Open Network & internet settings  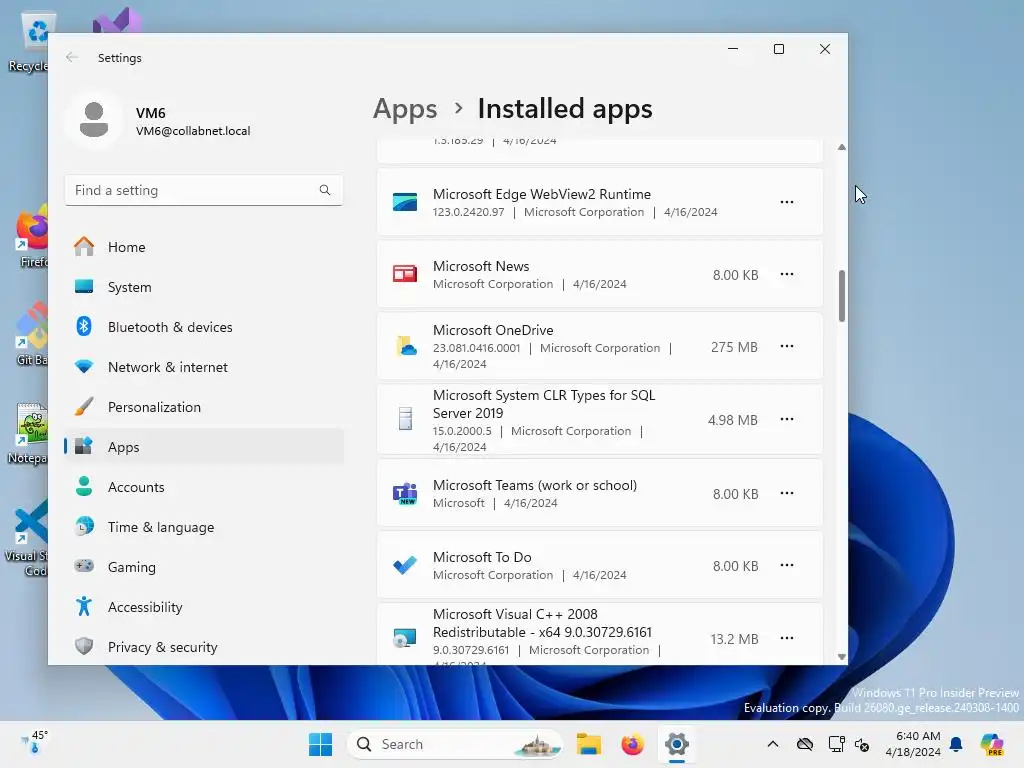204,367
